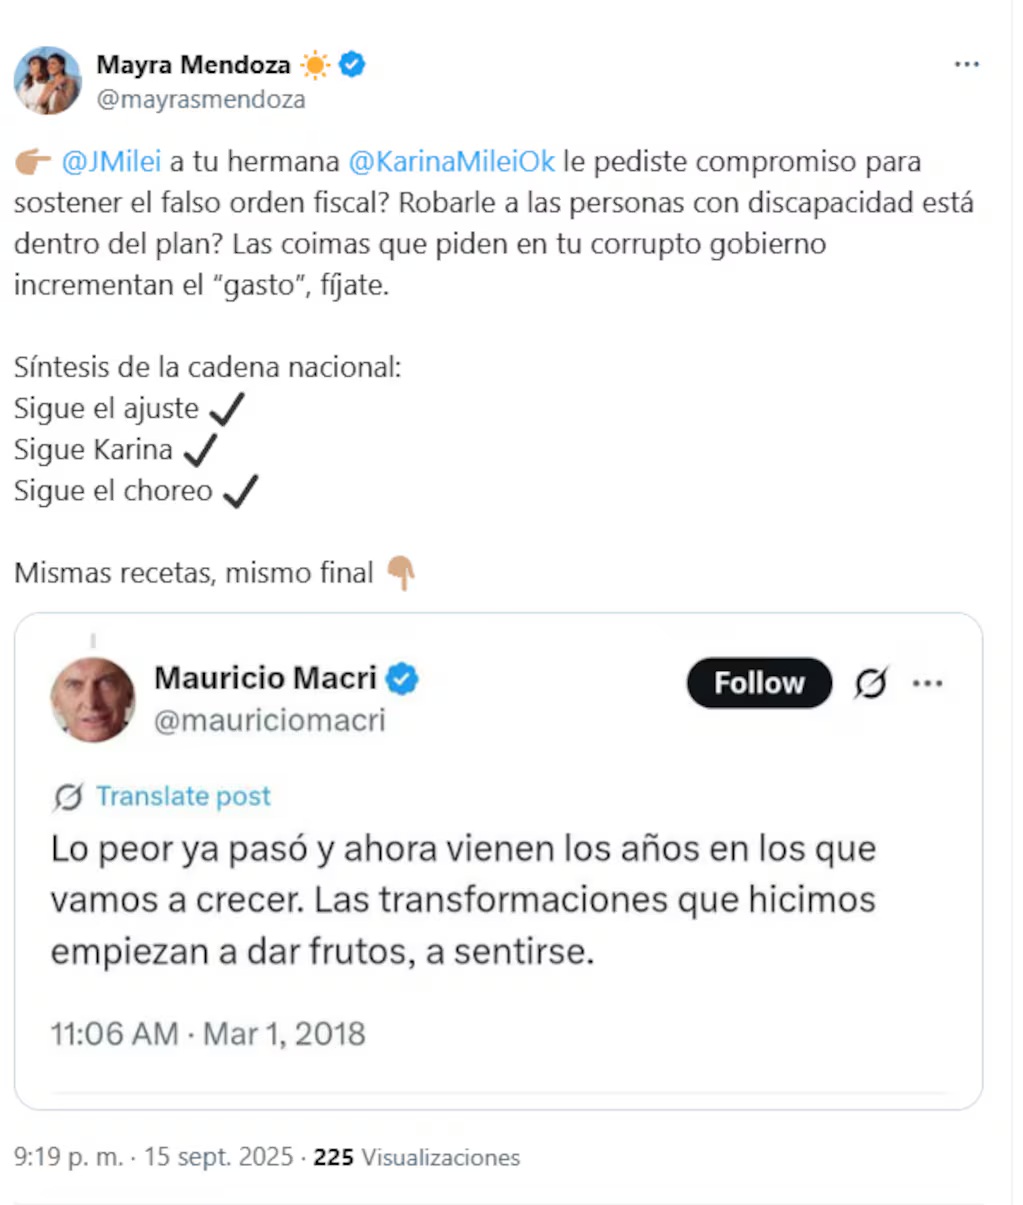Open Mauricio Macri's profile avatar
Viewport: 1023px width, 1205px height.
point(92,699)
